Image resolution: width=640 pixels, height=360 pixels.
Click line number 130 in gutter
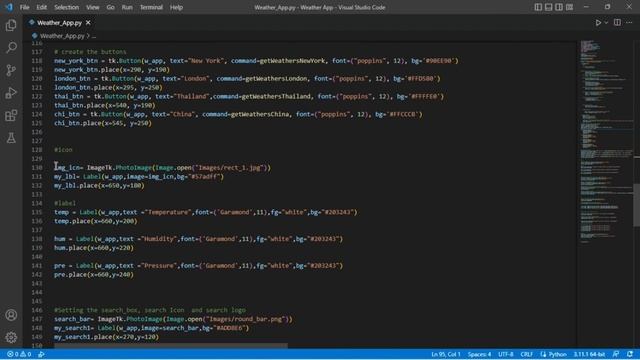coord(37,167)
